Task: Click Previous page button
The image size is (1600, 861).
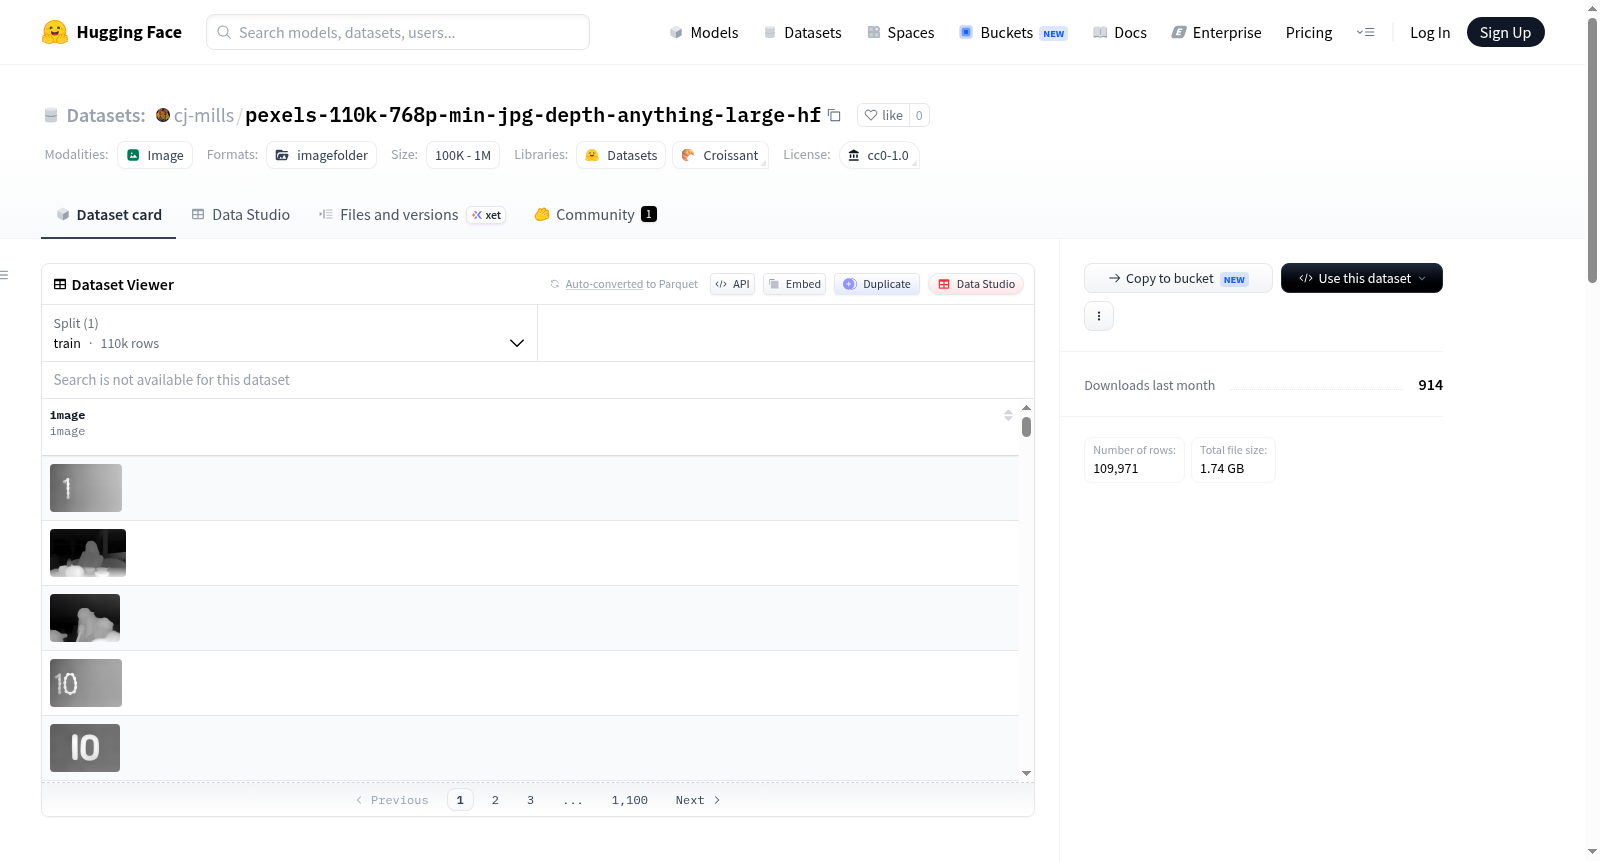Action: [x=392, y=800]
